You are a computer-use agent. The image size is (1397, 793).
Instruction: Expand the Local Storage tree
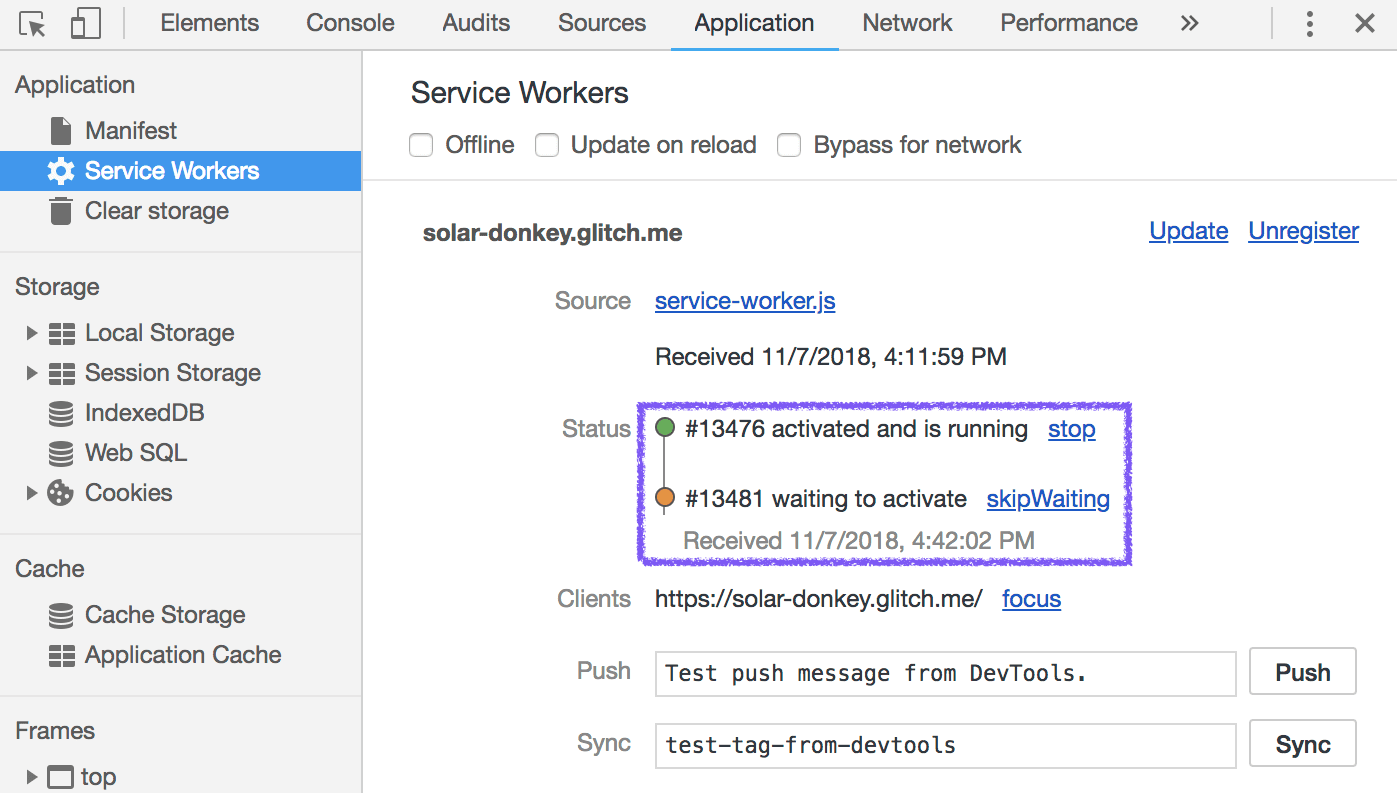click(32, 332)
